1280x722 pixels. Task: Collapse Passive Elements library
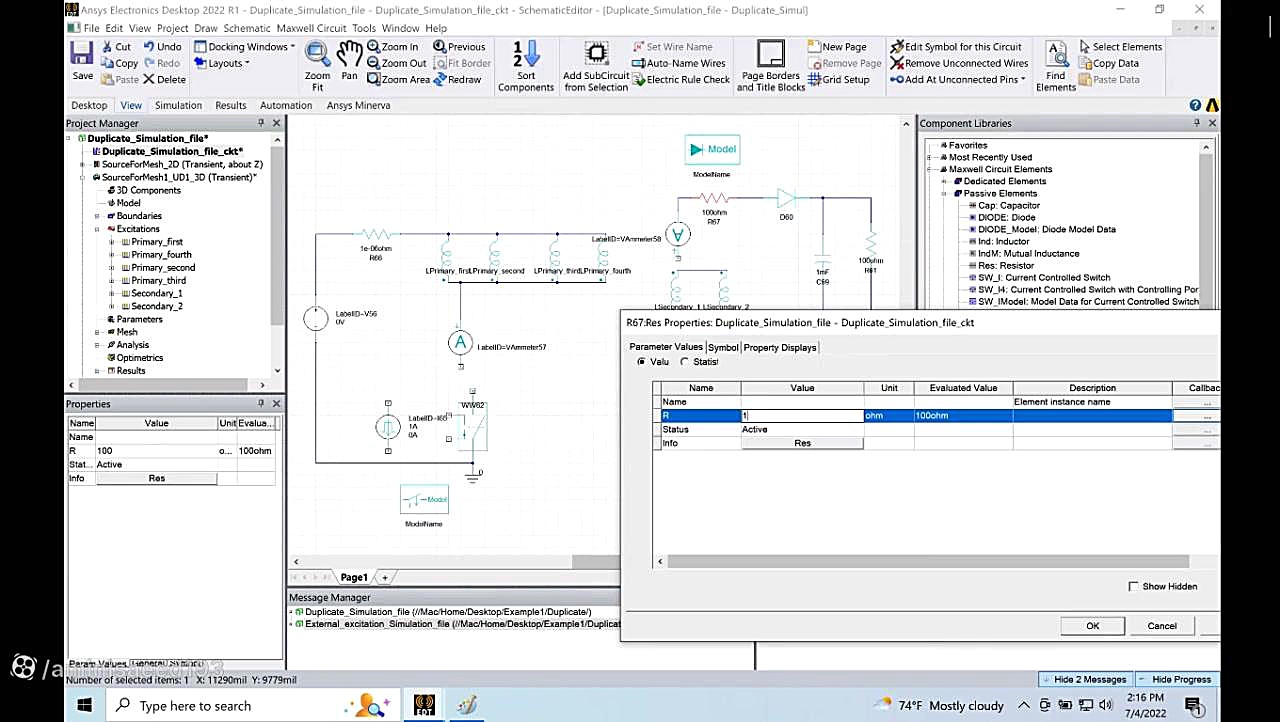pyautogui.click(x=944, y=193)
